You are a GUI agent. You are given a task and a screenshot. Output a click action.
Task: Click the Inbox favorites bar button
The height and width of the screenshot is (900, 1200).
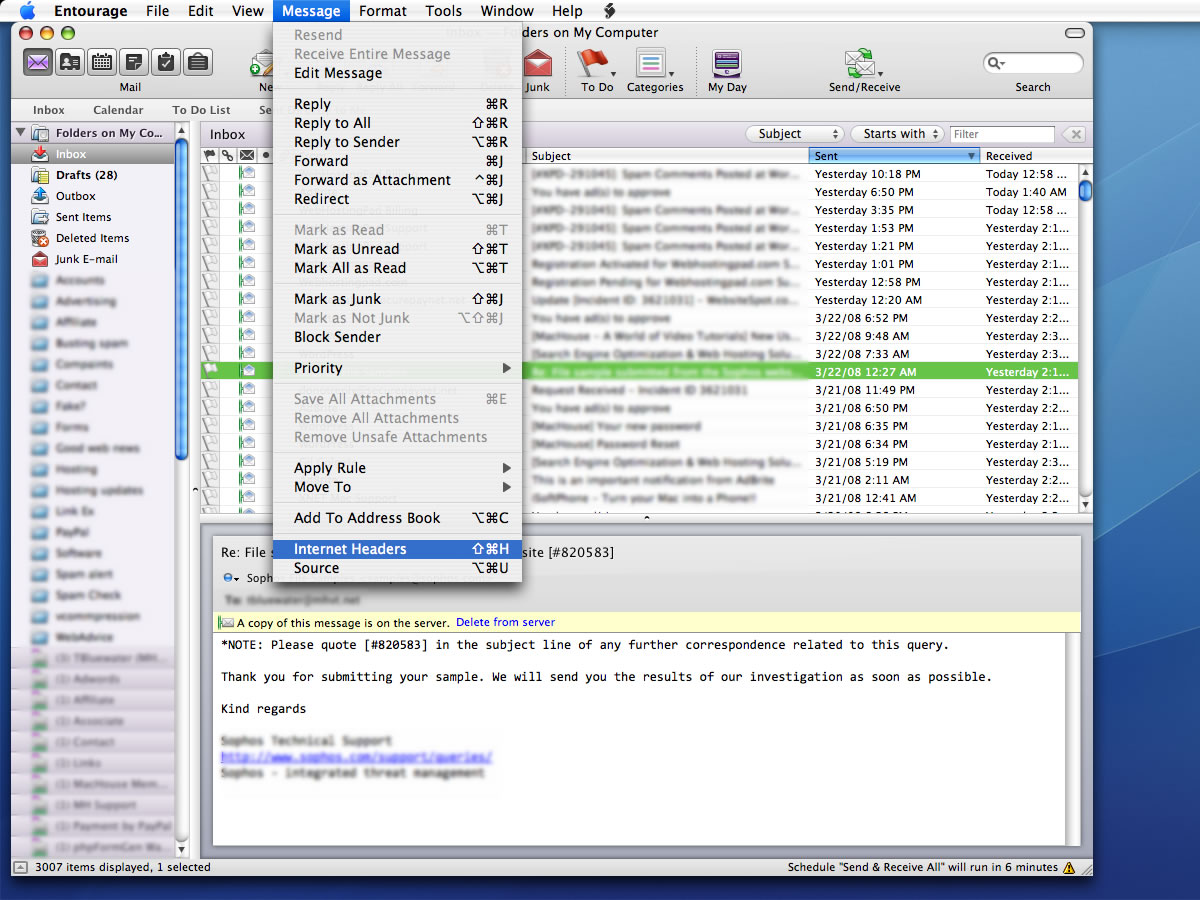click(49, 110)
